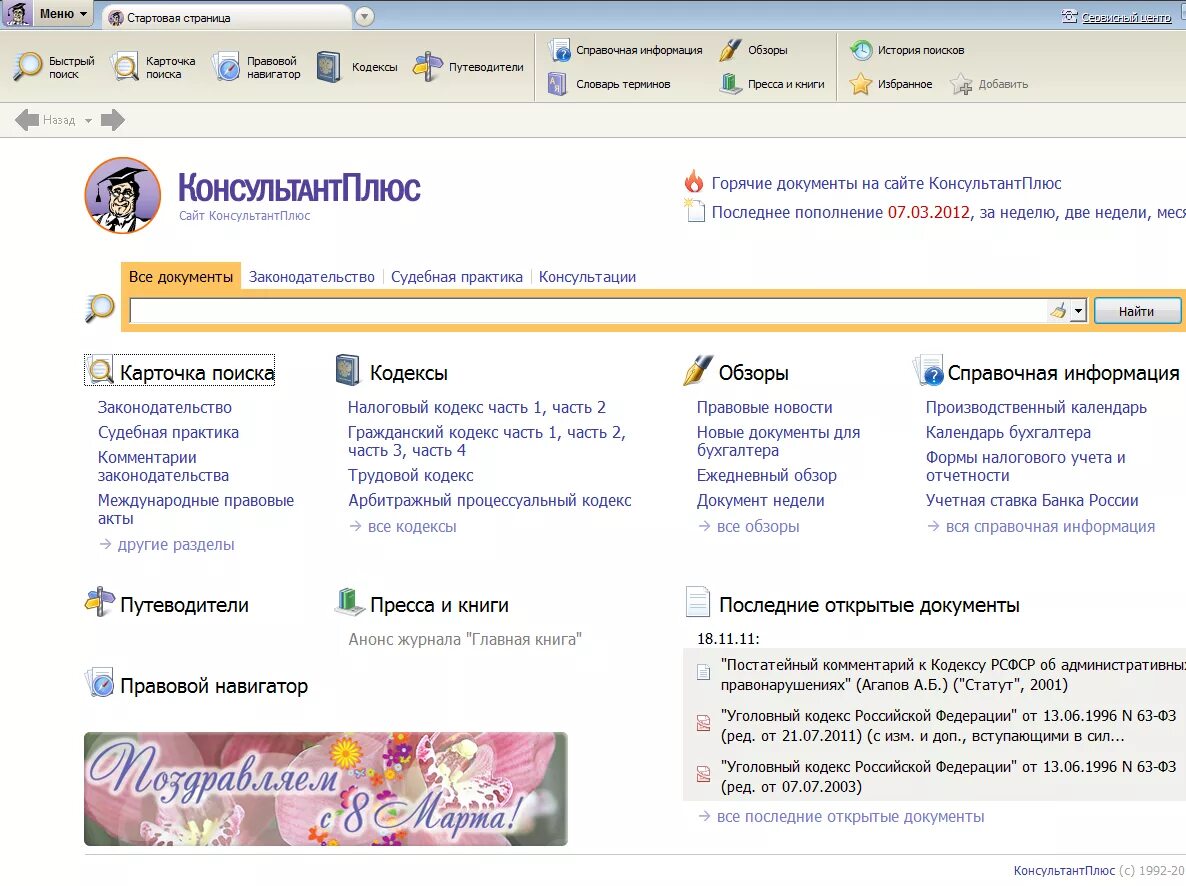
Task: Open Международные правовые акты link
Action: pyautogui.click(x=195, y=509)
